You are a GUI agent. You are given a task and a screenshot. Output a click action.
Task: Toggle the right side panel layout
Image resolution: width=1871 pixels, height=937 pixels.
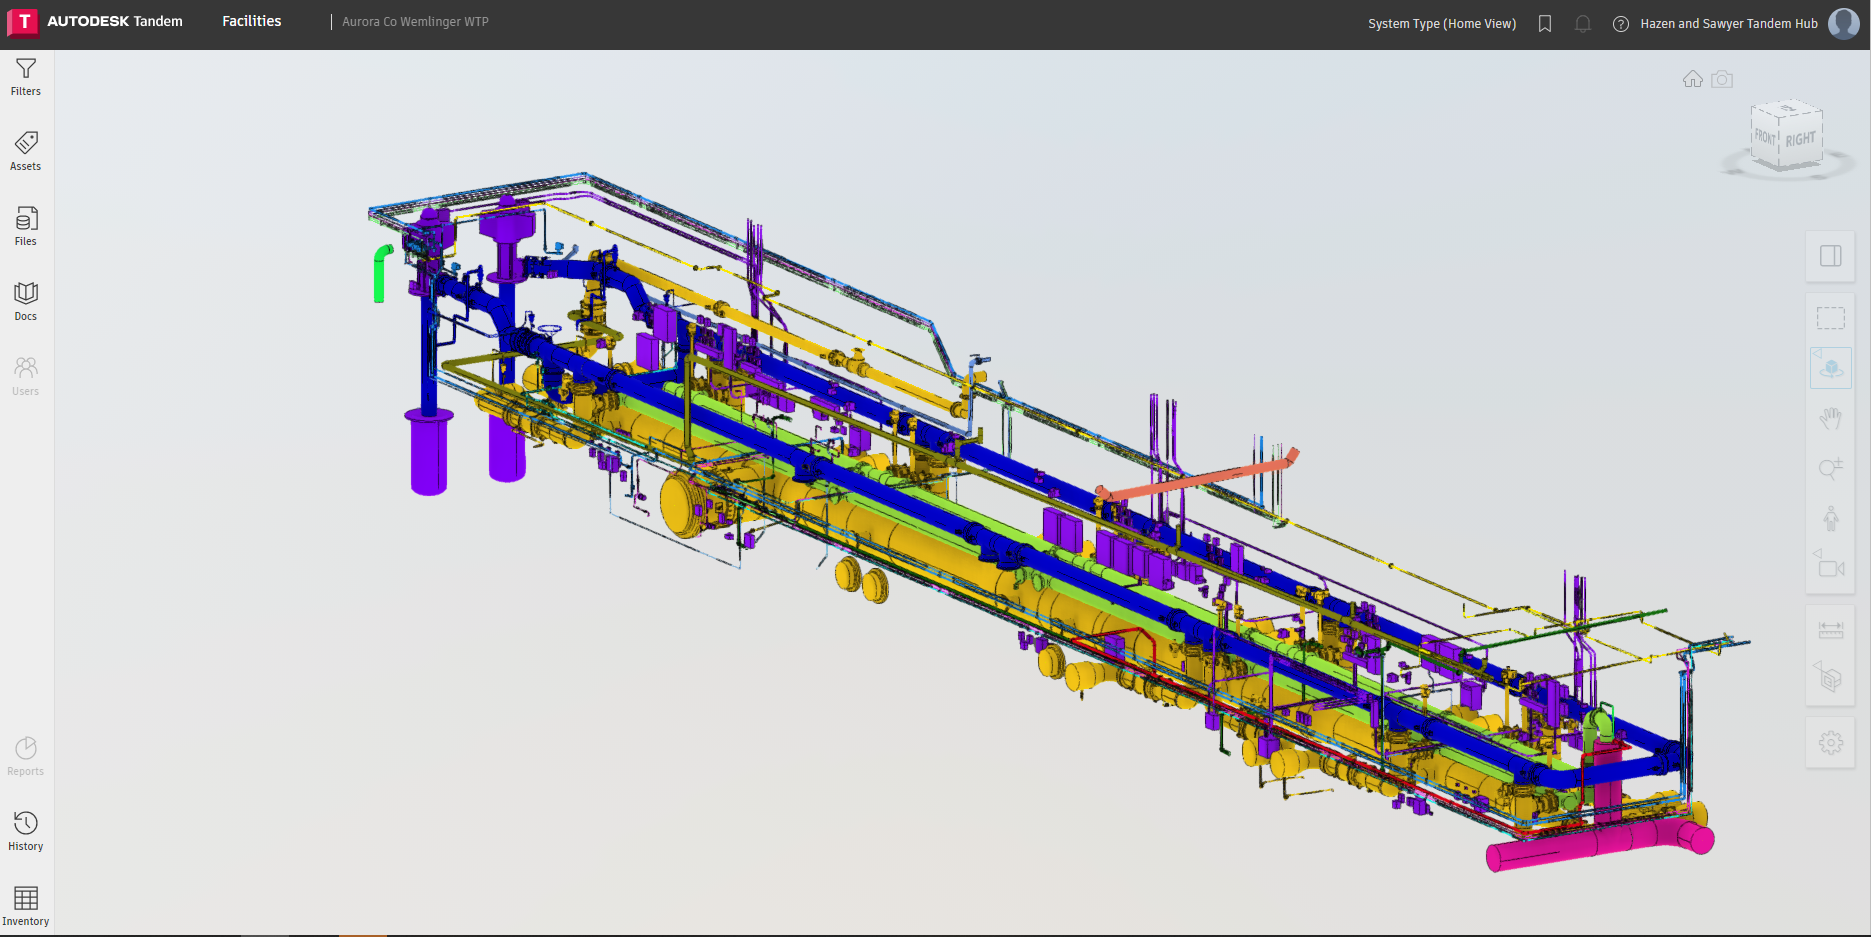[1830, 257]
